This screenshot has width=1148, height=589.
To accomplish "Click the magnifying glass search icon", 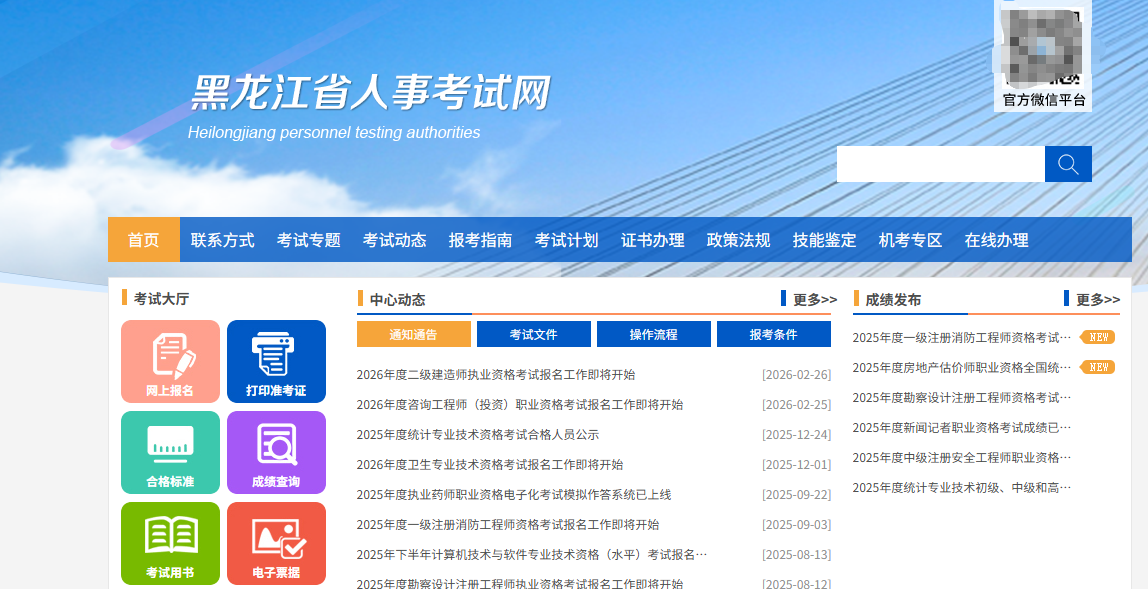I will point(1068,163).
